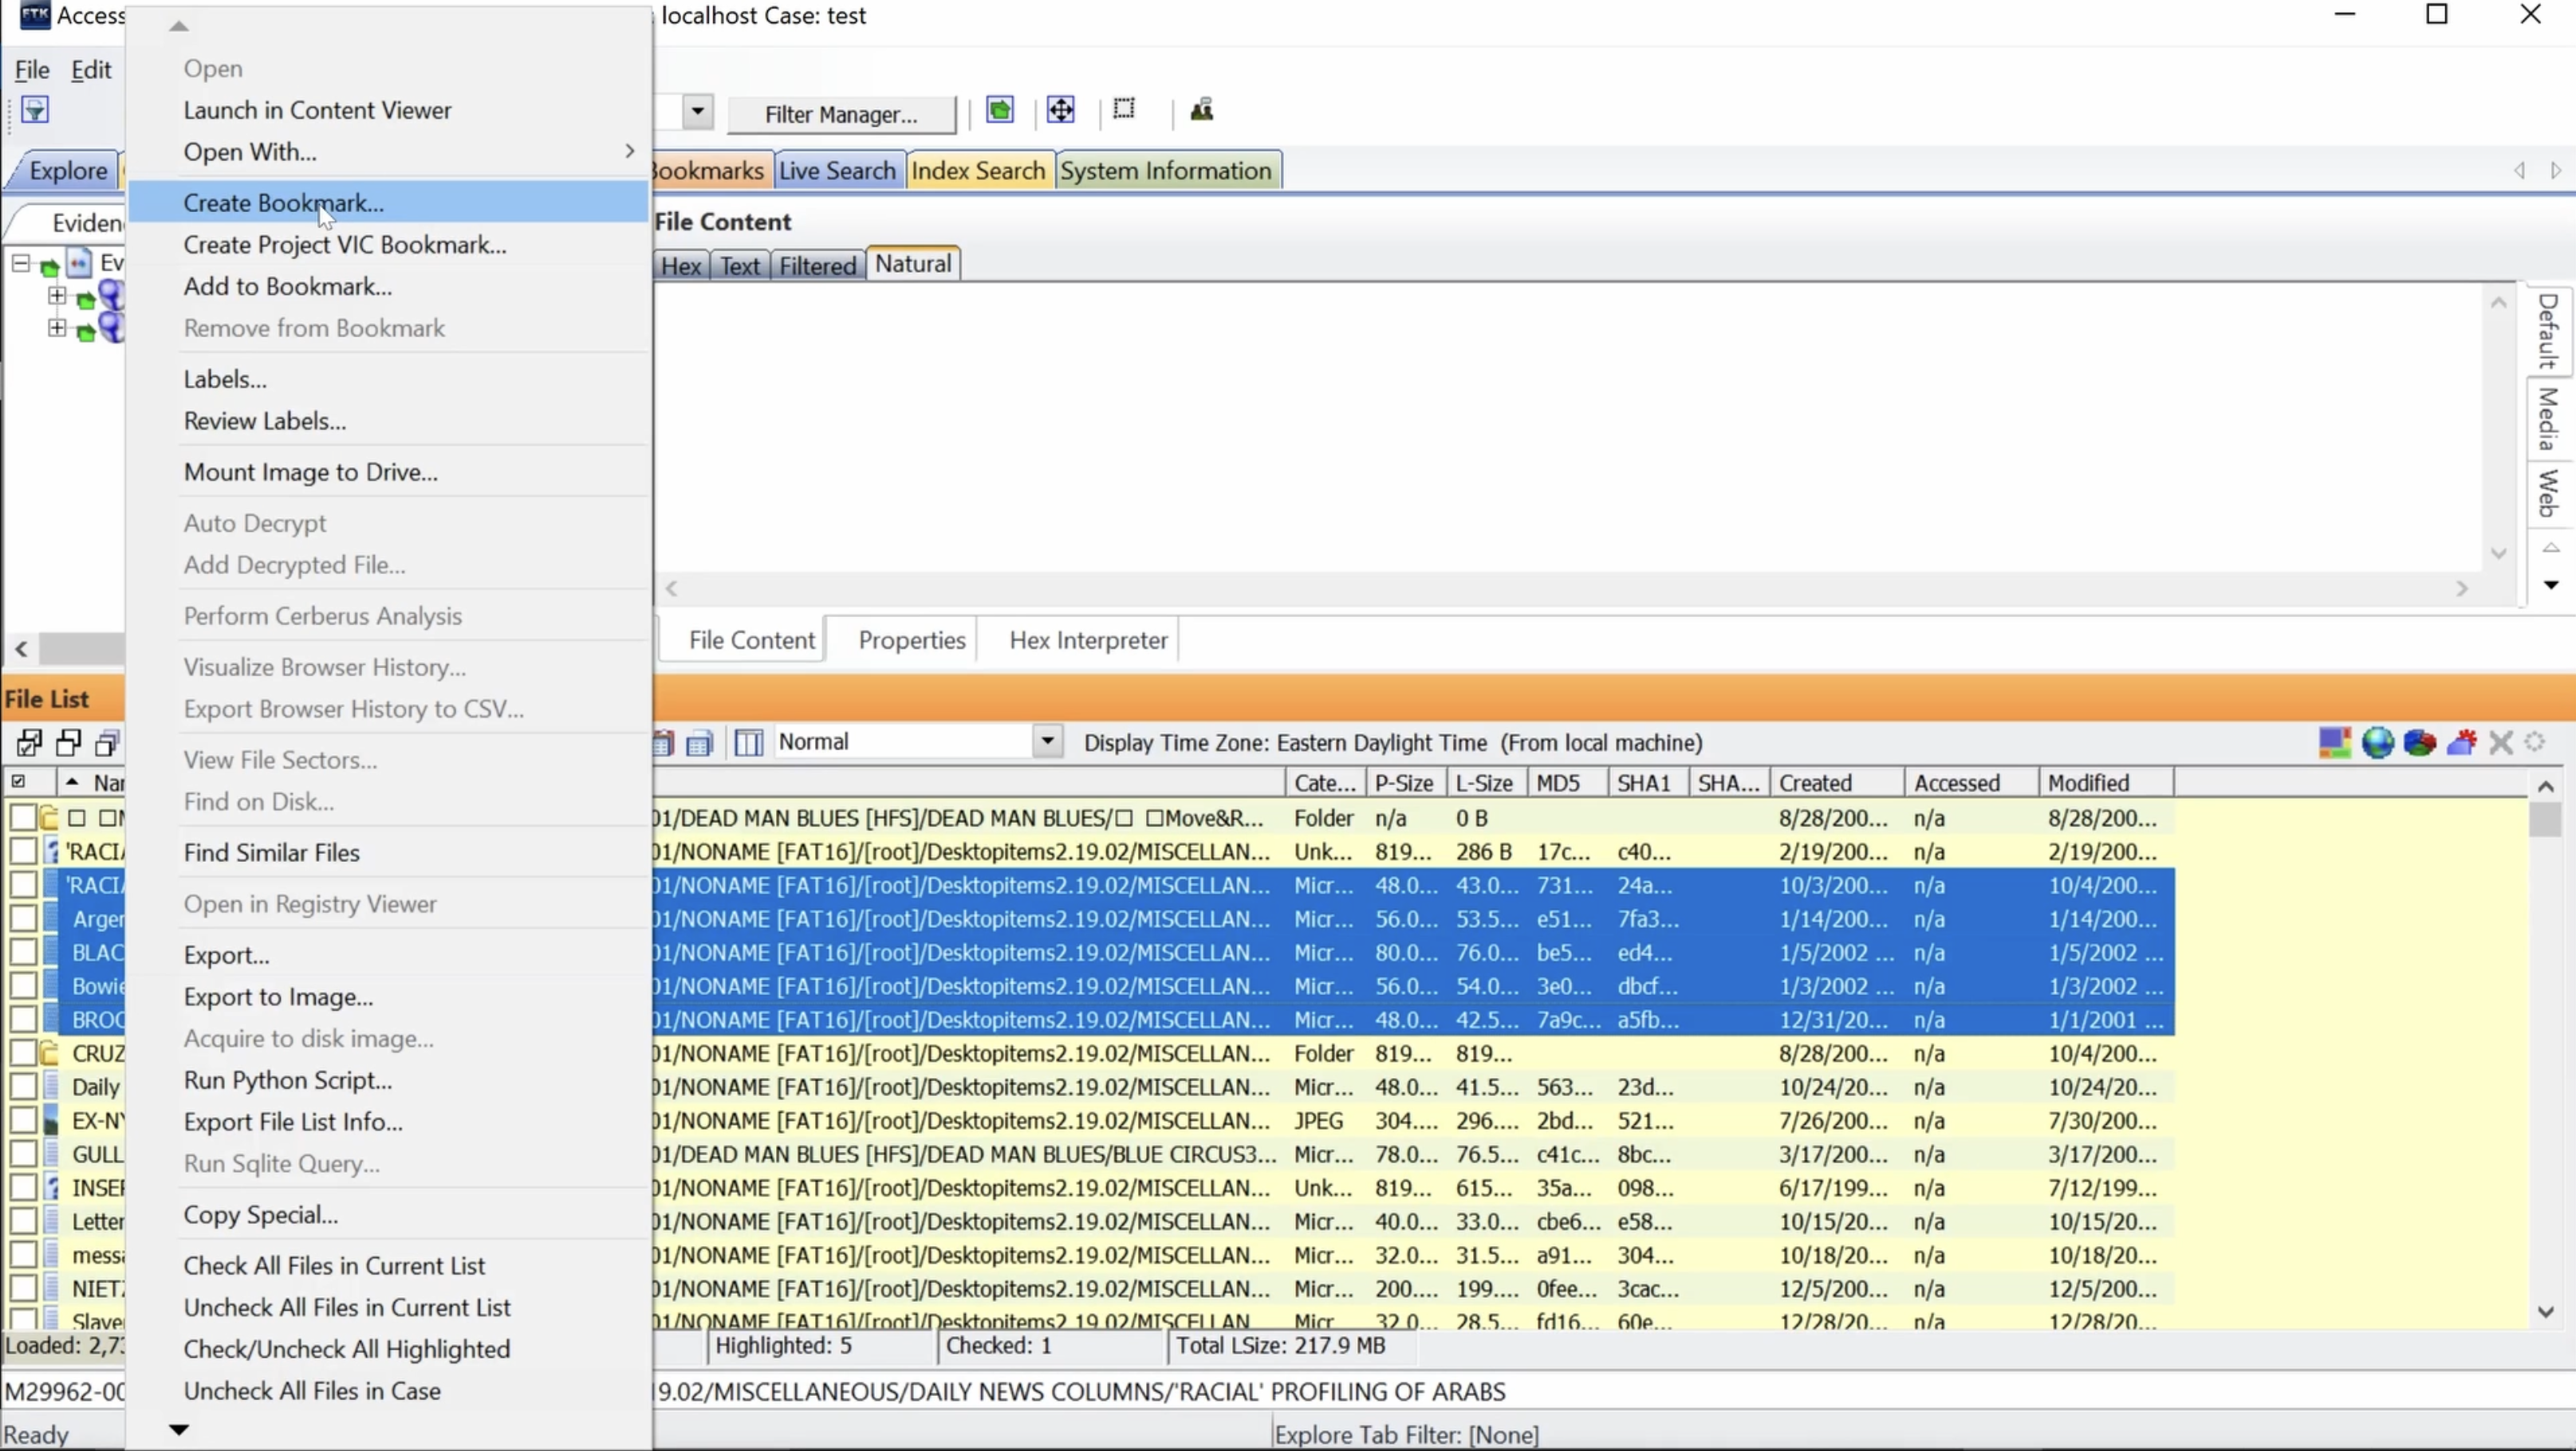
Task: Click the pie chart visualization icon
Action: click(2419, 743)
